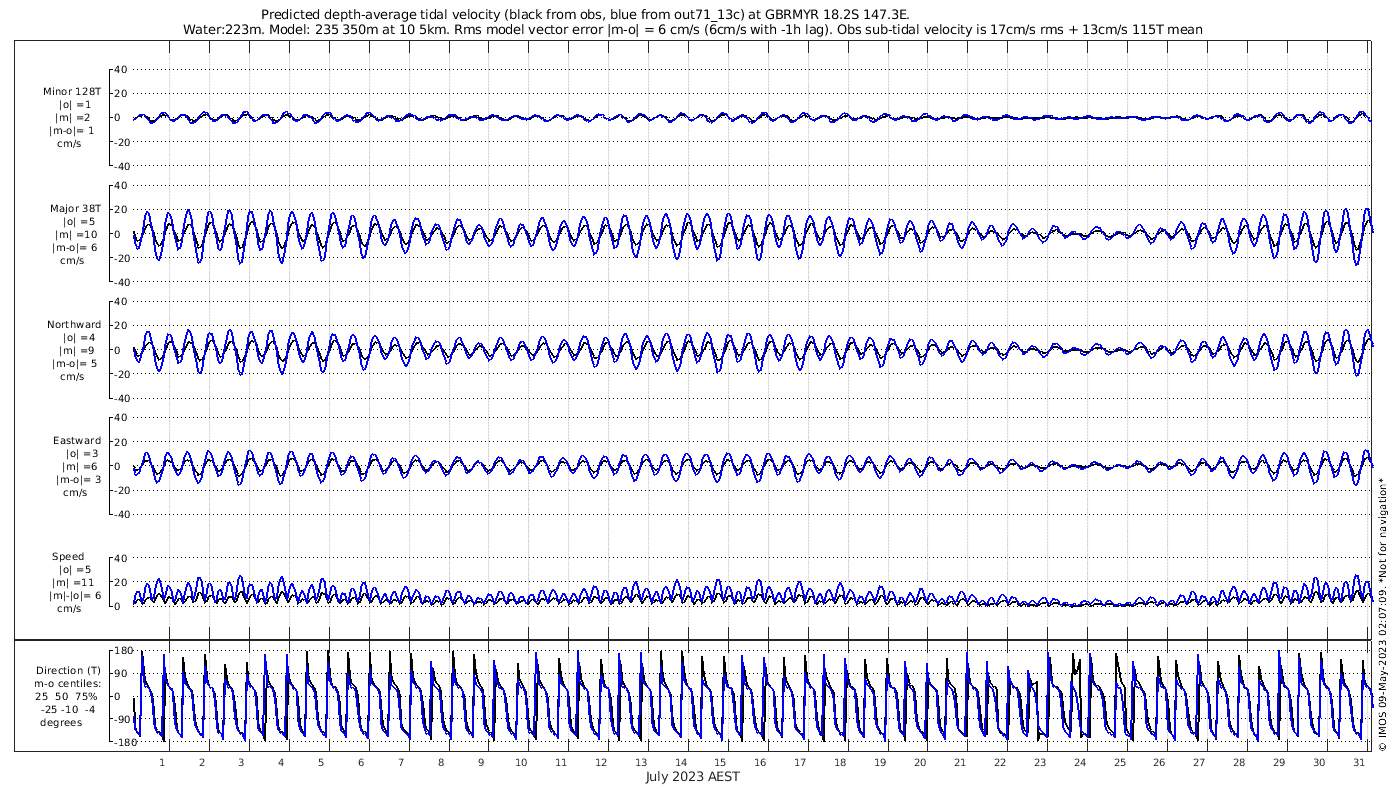Click '|m-o|= 5' under Northward
Screen dimensions: 1400x800
pos(75,364)
